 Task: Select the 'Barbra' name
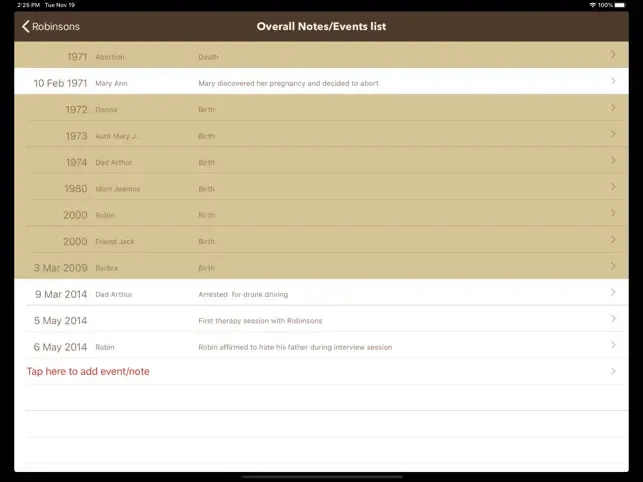coord(106,268)
